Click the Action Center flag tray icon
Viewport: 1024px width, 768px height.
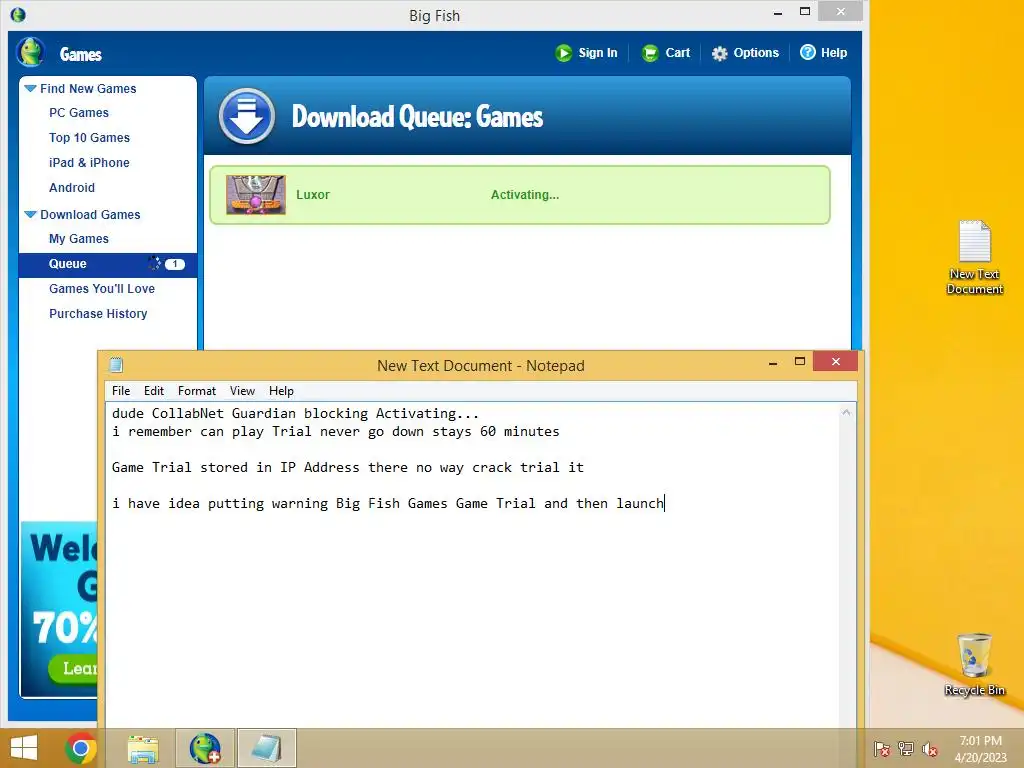[882, 748]
